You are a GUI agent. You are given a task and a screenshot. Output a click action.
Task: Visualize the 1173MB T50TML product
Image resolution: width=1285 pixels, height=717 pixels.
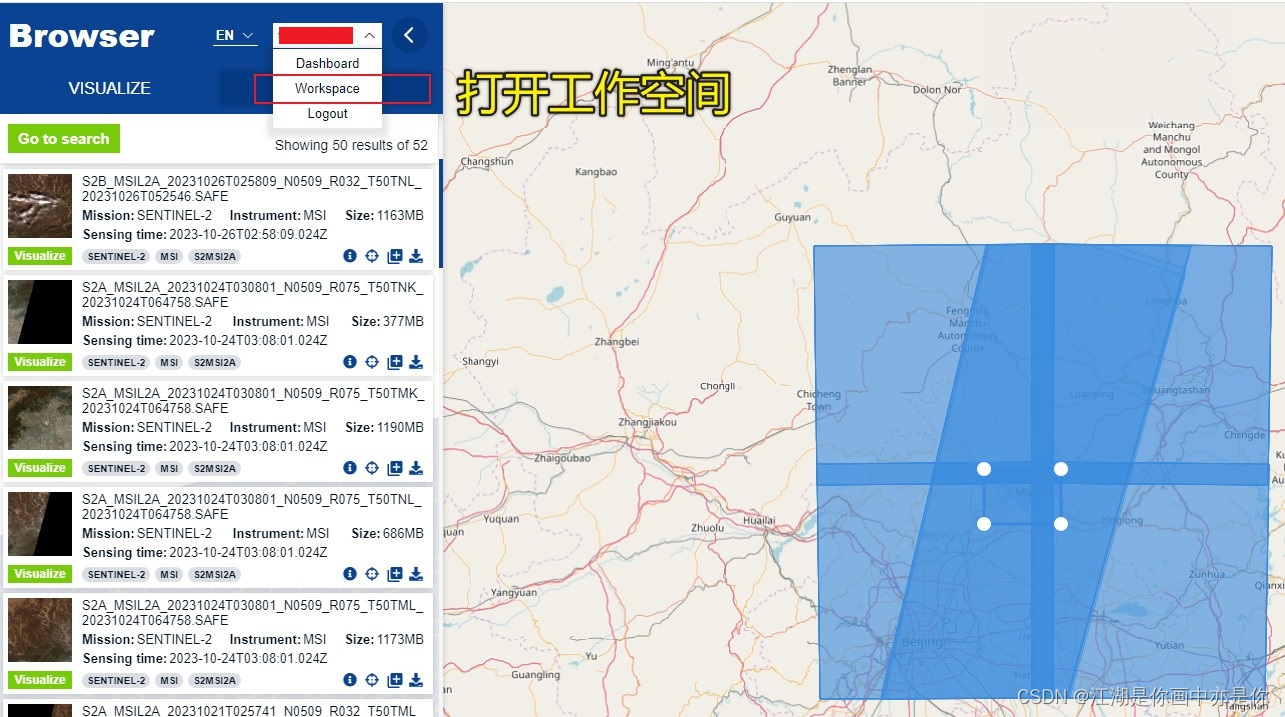tap(40, 680)
